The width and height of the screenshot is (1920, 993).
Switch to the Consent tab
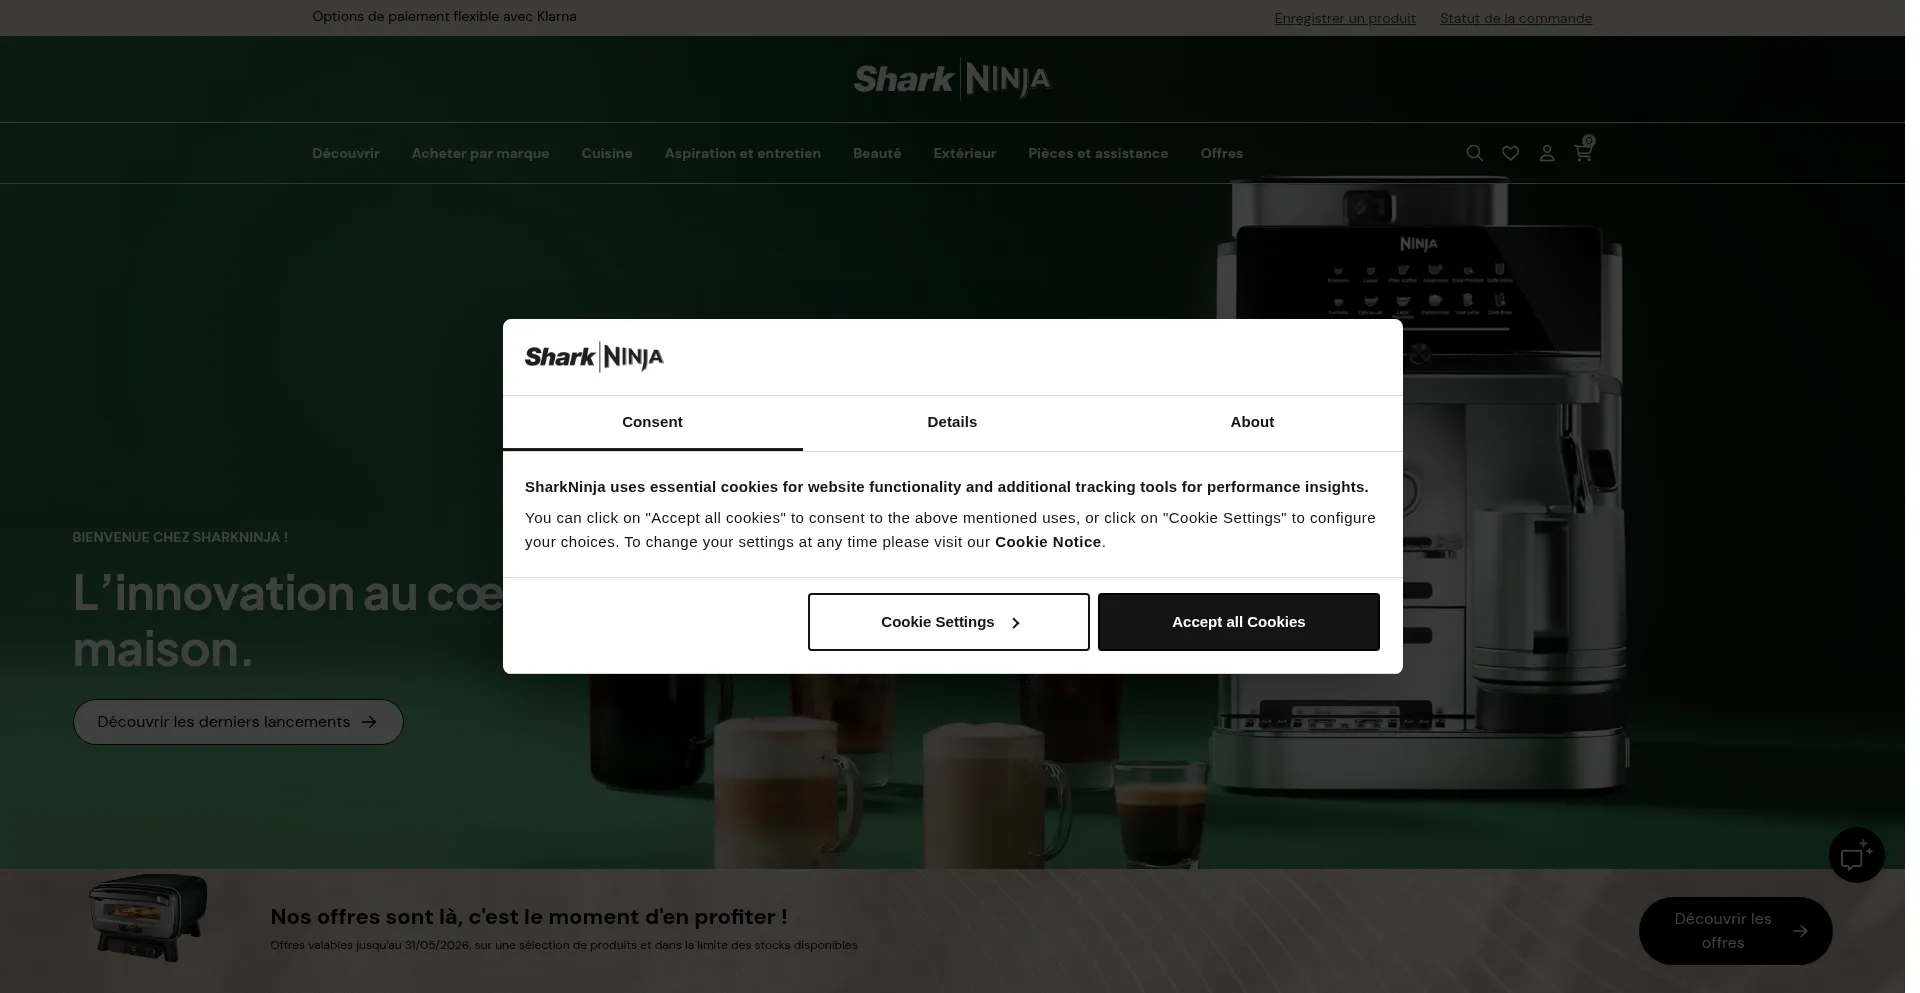coord(652,422)
